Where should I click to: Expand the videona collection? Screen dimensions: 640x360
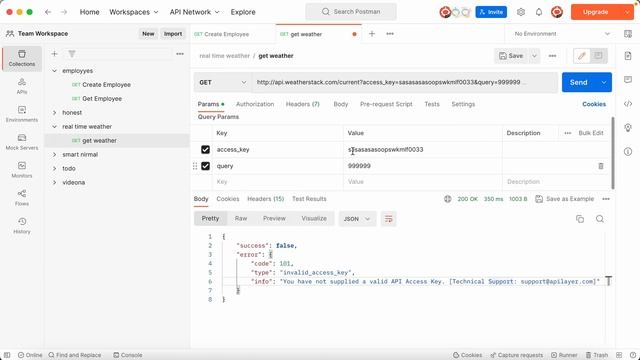54,182
